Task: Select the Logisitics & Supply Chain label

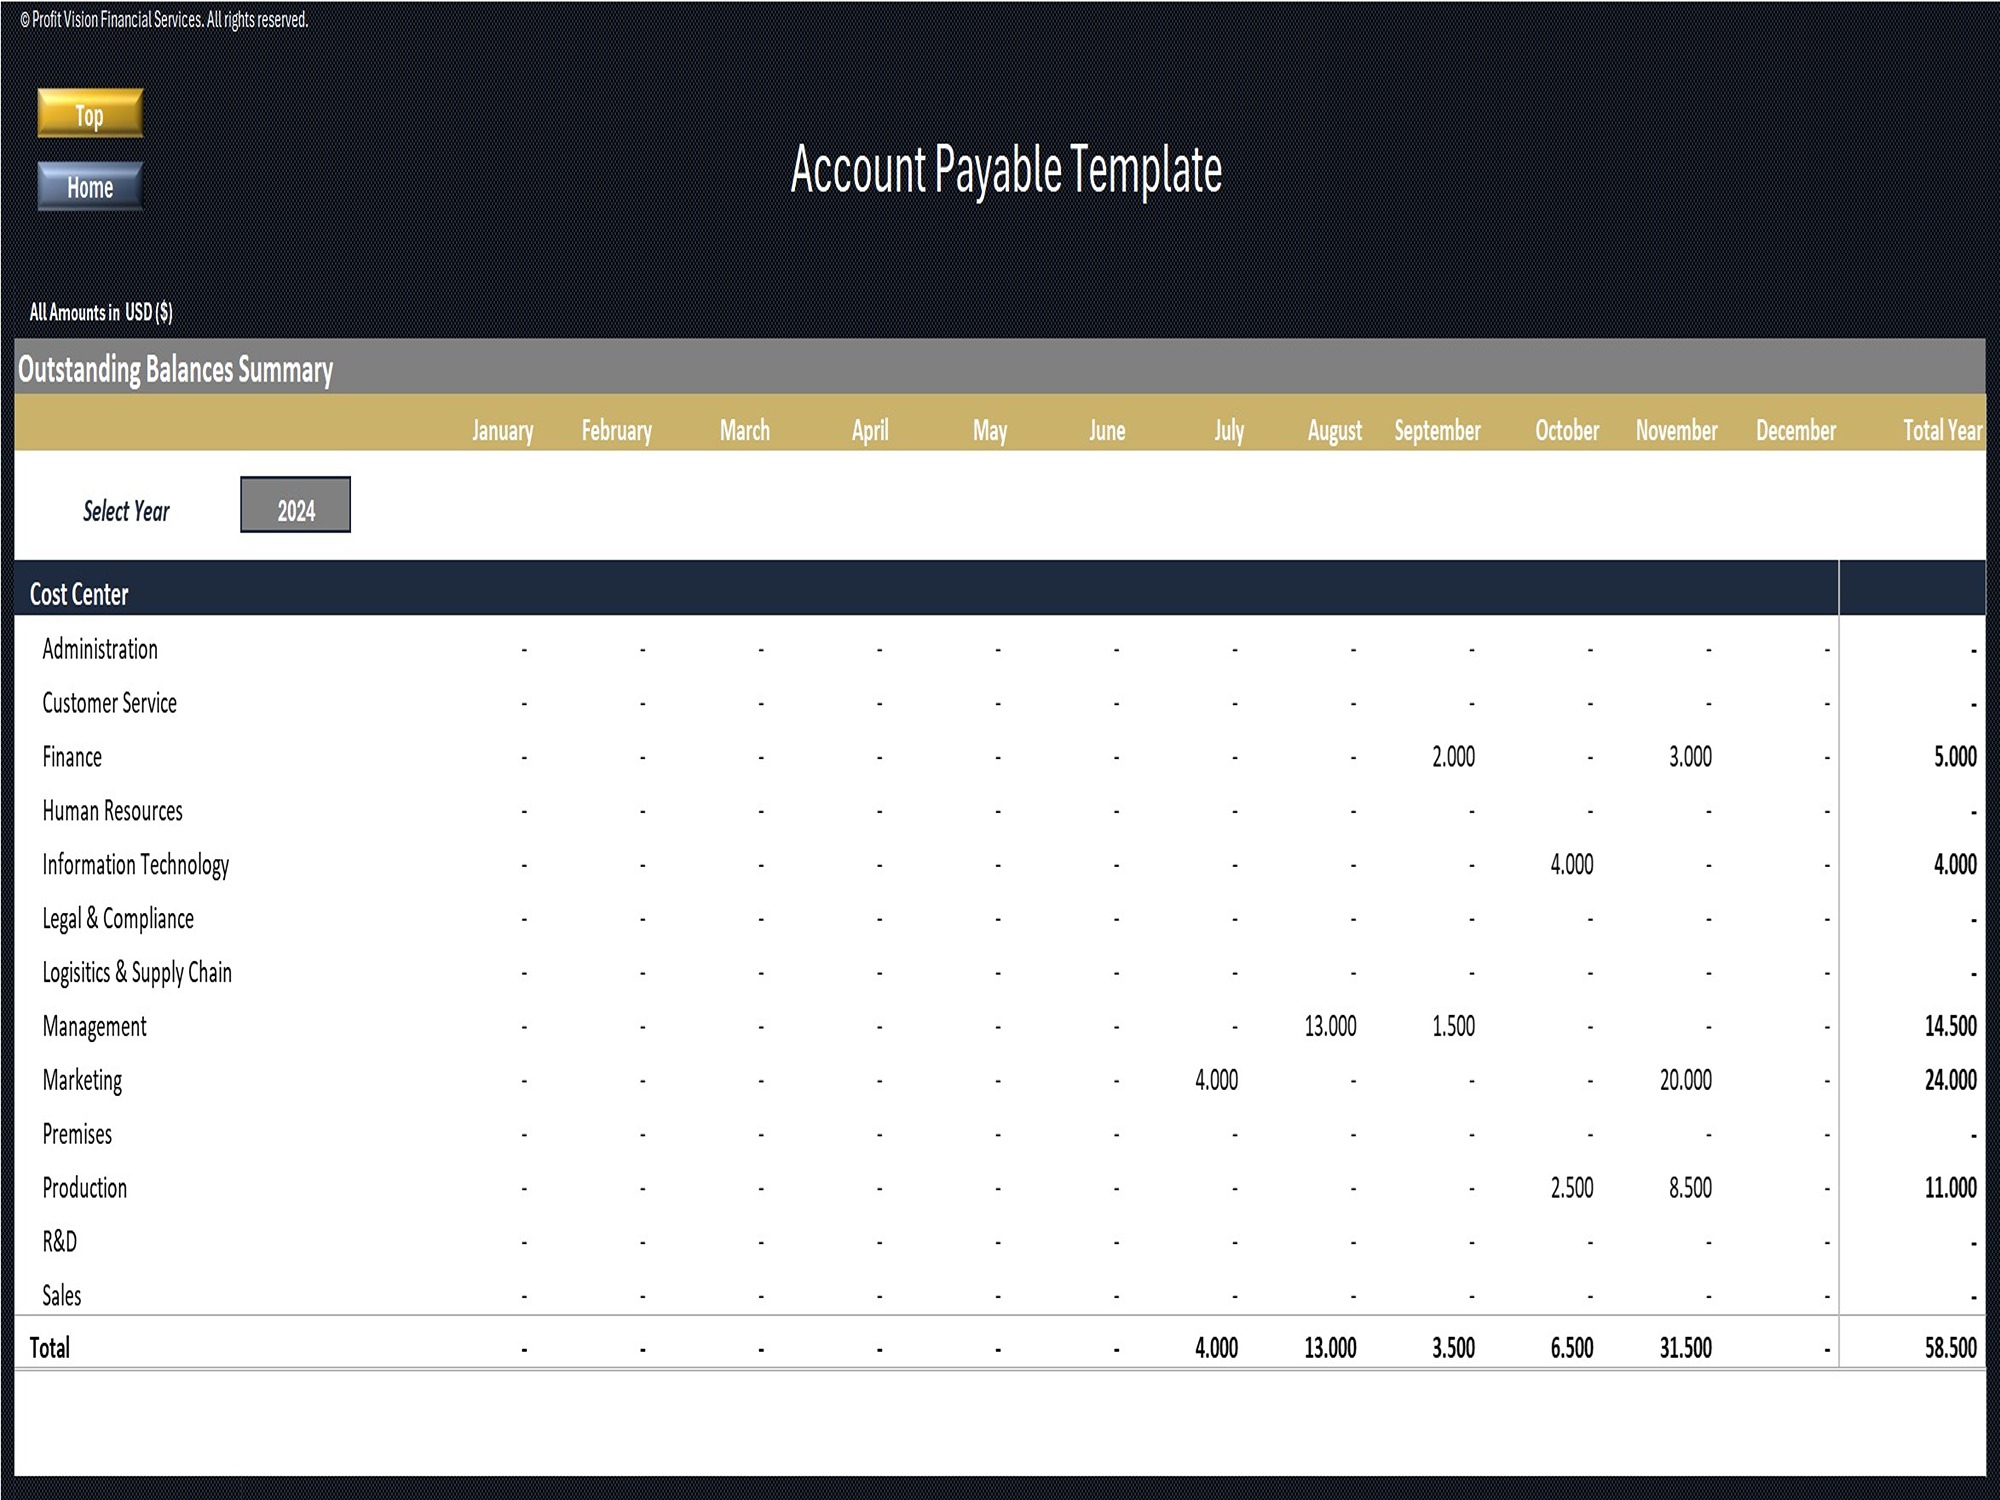Action: coord(137,973)
